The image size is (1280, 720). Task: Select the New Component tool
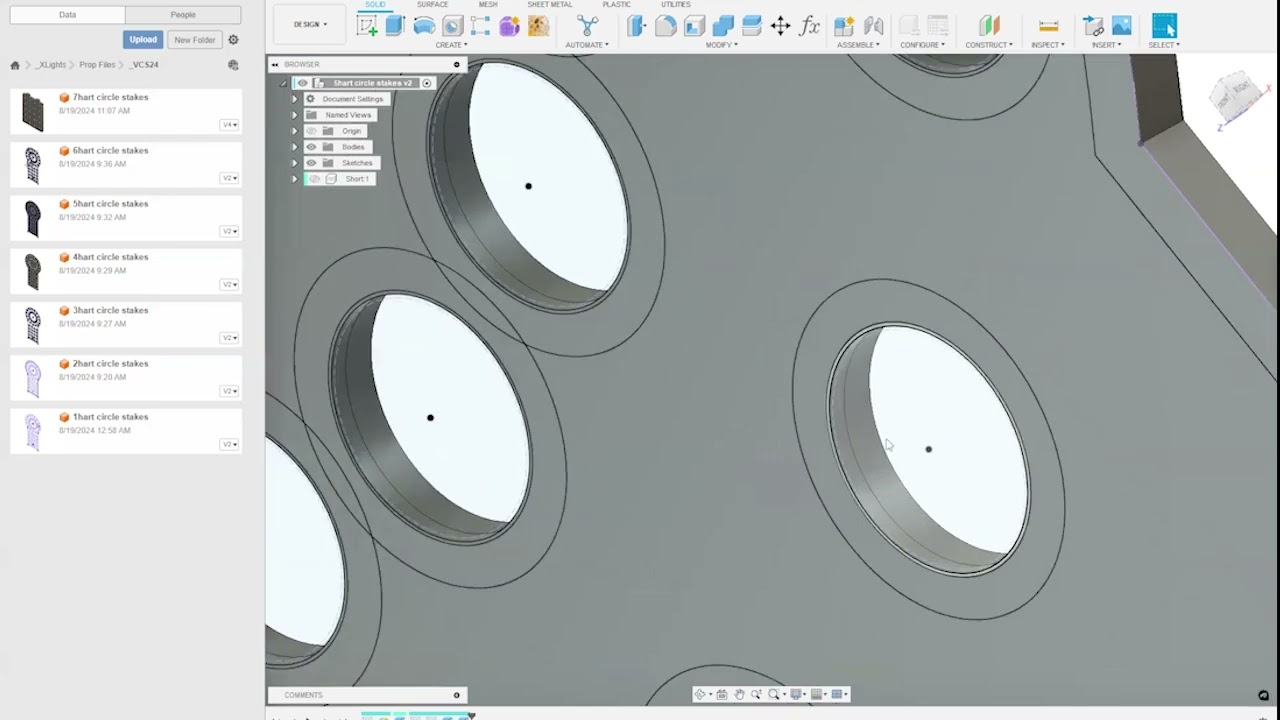tap(844, 26)
